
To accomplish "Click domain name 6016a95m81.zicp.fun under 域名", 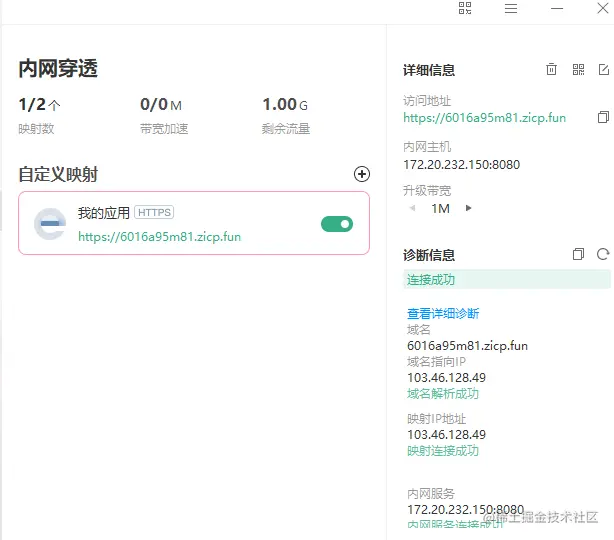I will (468, 346).
